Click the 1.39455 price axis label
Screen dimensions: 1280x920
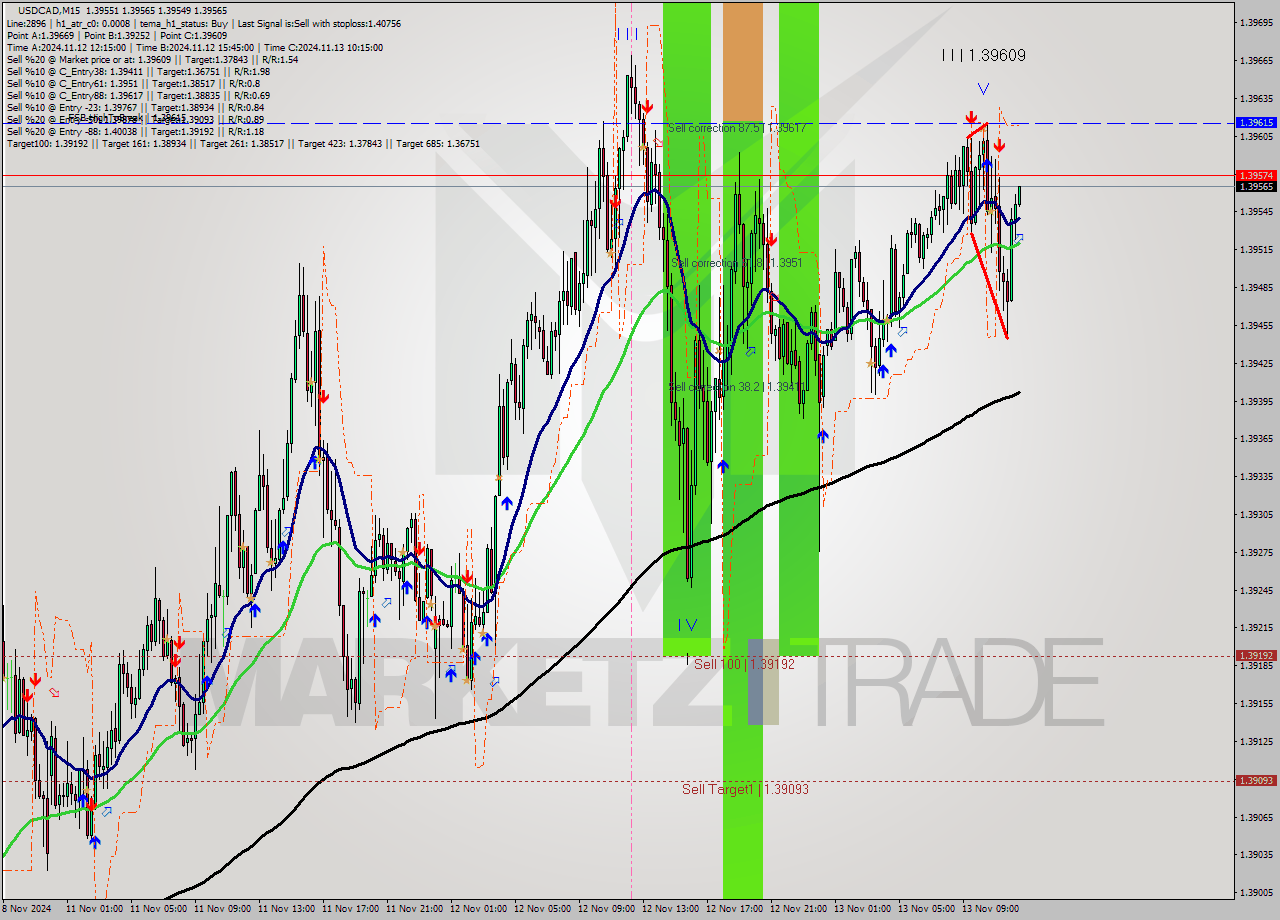(1256, 325)
